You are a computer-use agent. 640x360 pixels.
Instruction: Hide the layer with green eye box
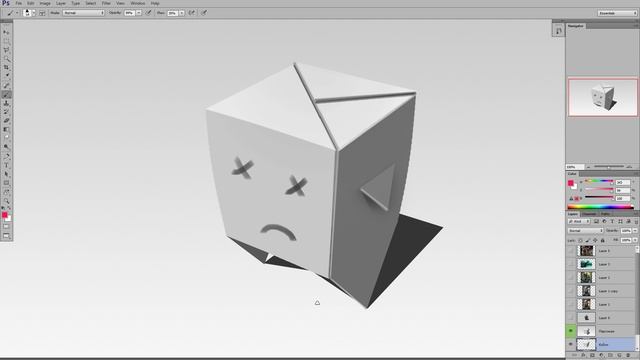pyautogui.click(x=571, y=331)
